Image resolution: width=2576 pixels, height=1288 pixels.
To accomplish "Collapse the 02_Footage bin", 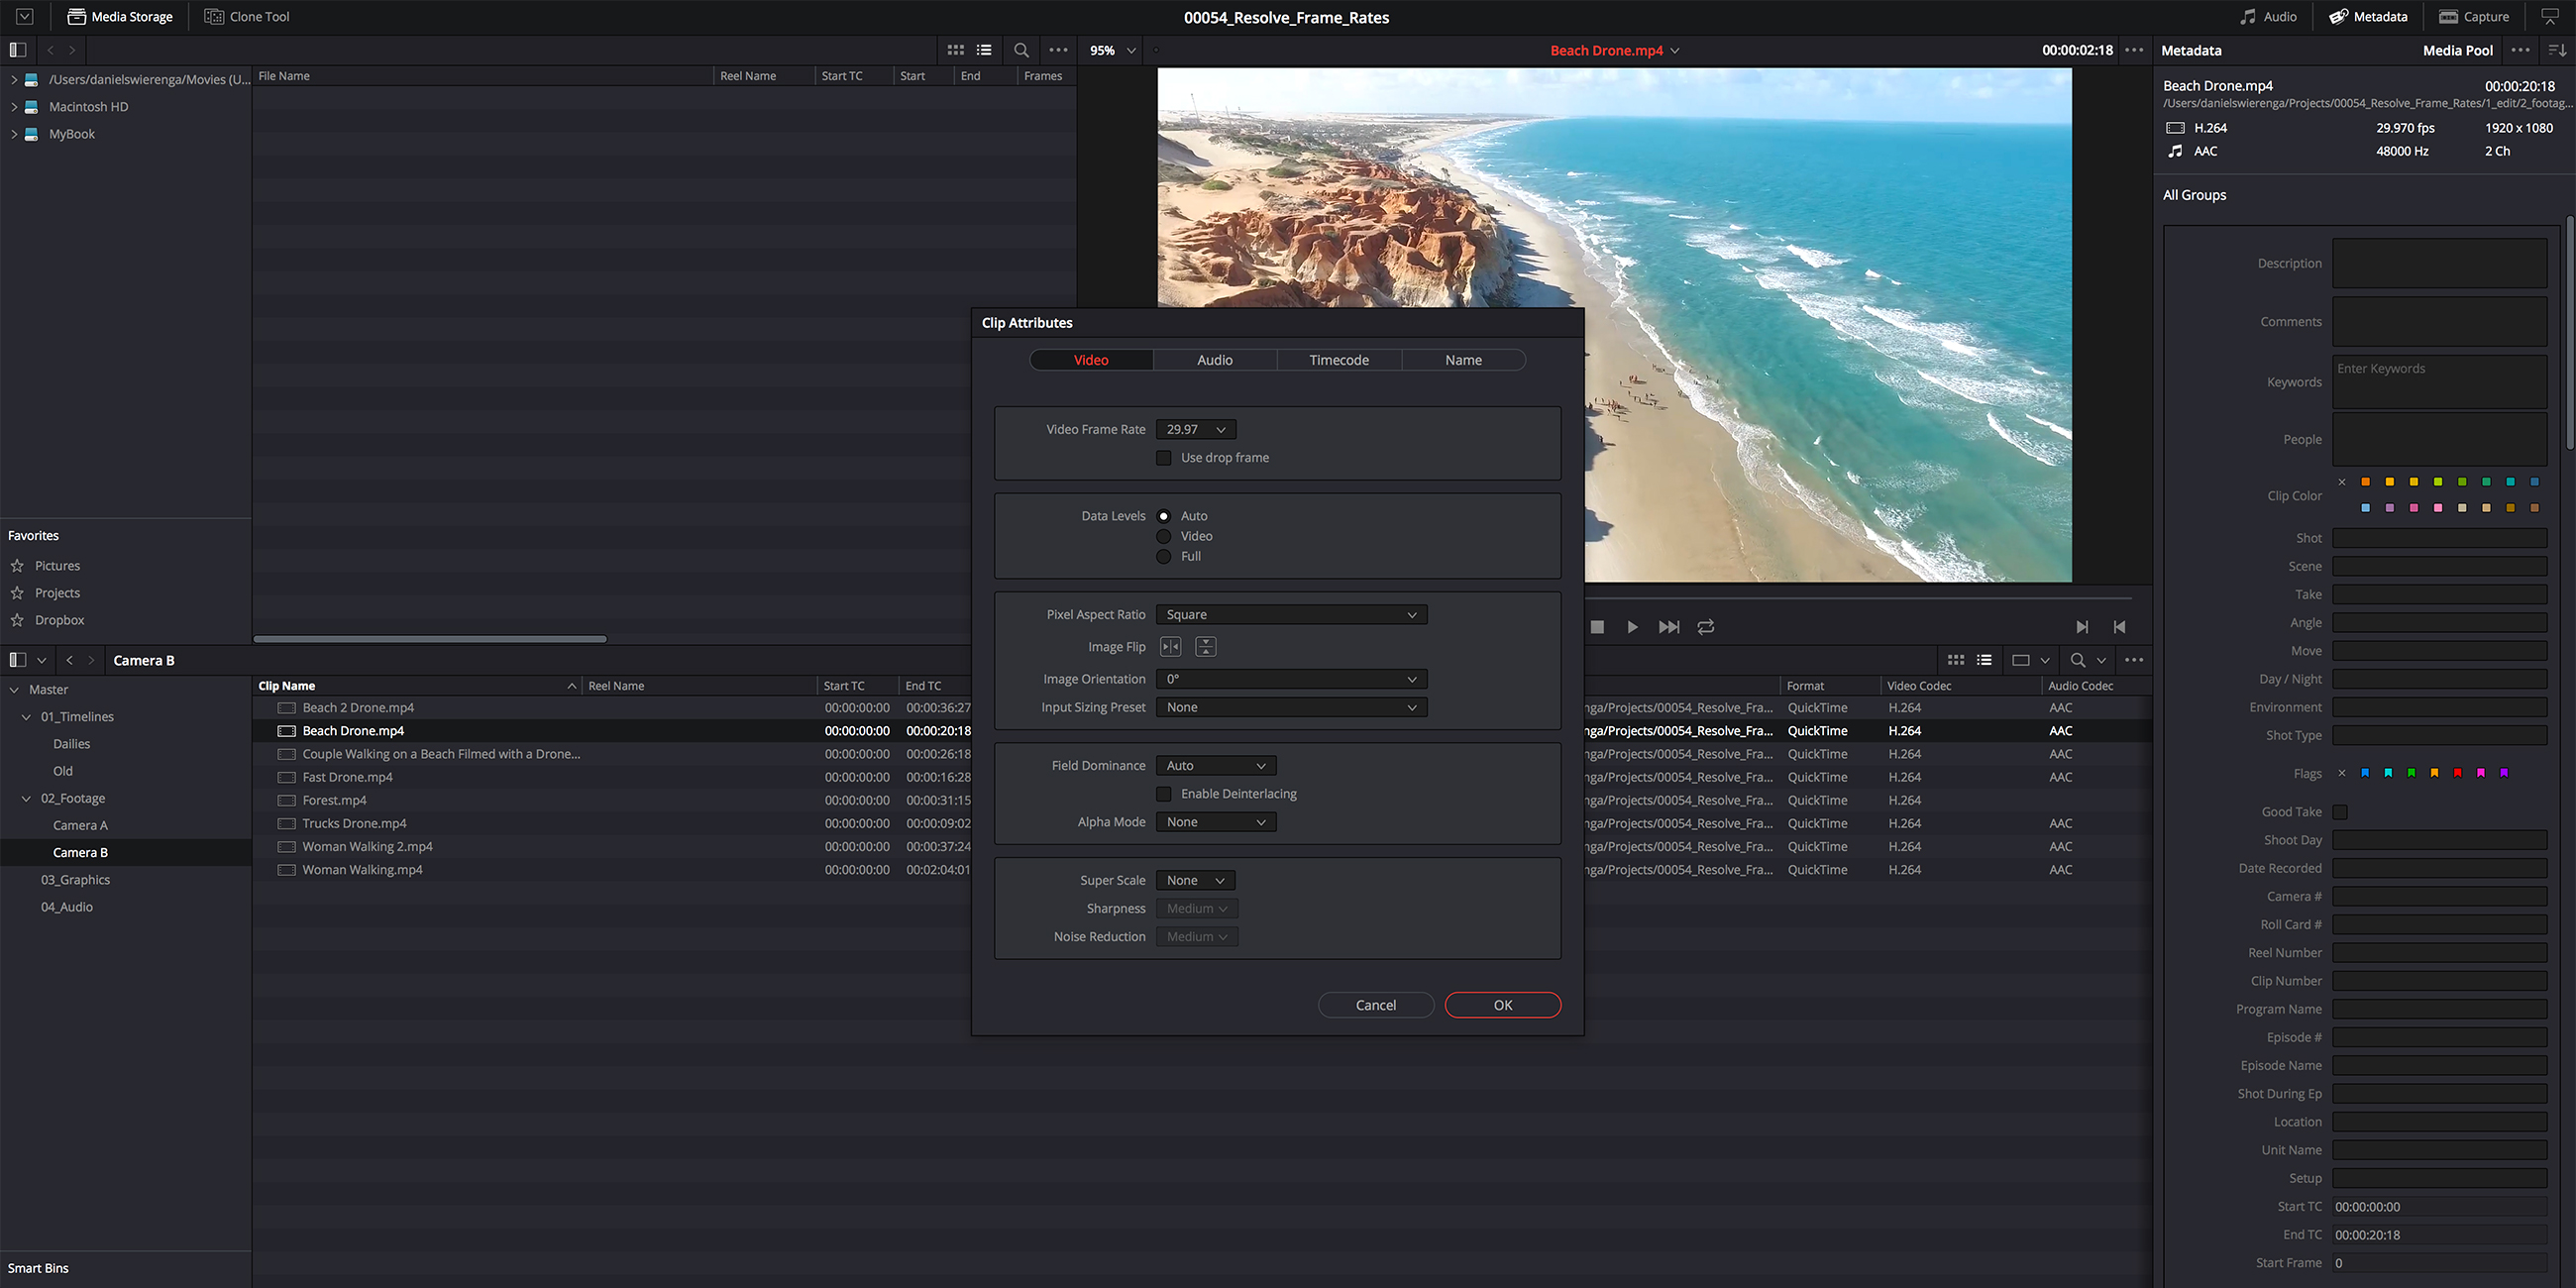I will point(26,798).
